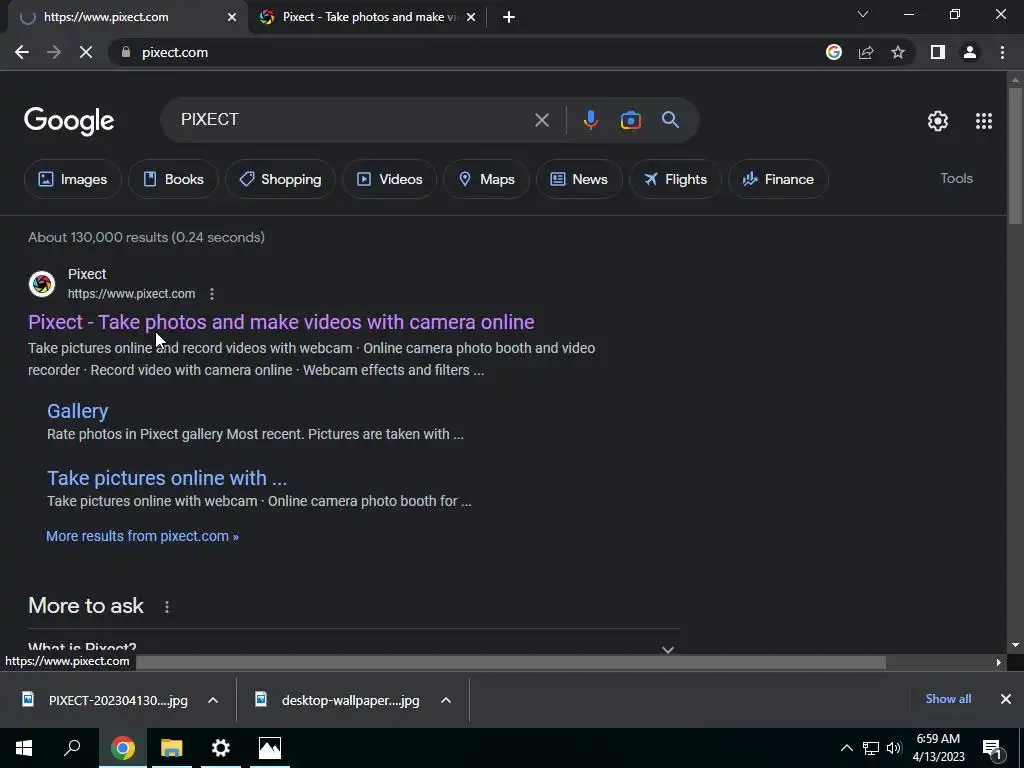Open a new browser tab

[x=509, y=17]
